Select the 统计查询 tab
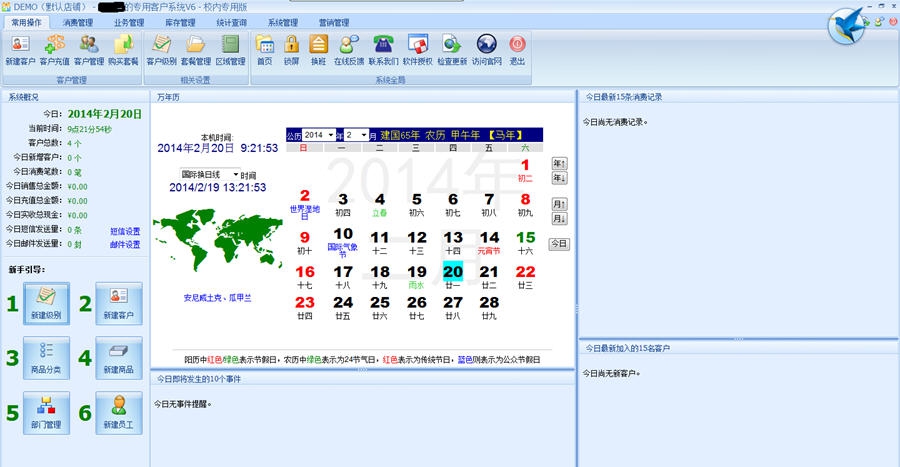Image resolution: width=900 pixels, height=467 pixels. click(x=231, y=22)
